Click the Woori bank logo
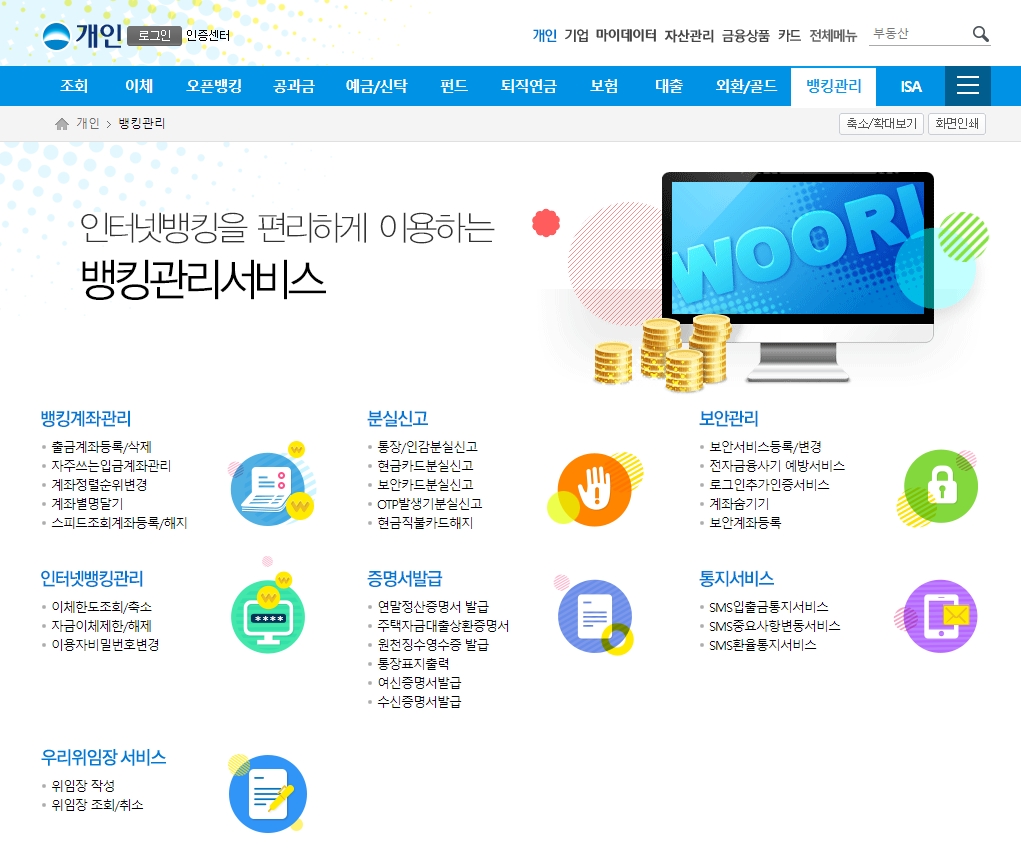This screenshot has height=852, width=1021. pyautogui.click(x=56, y=36)
